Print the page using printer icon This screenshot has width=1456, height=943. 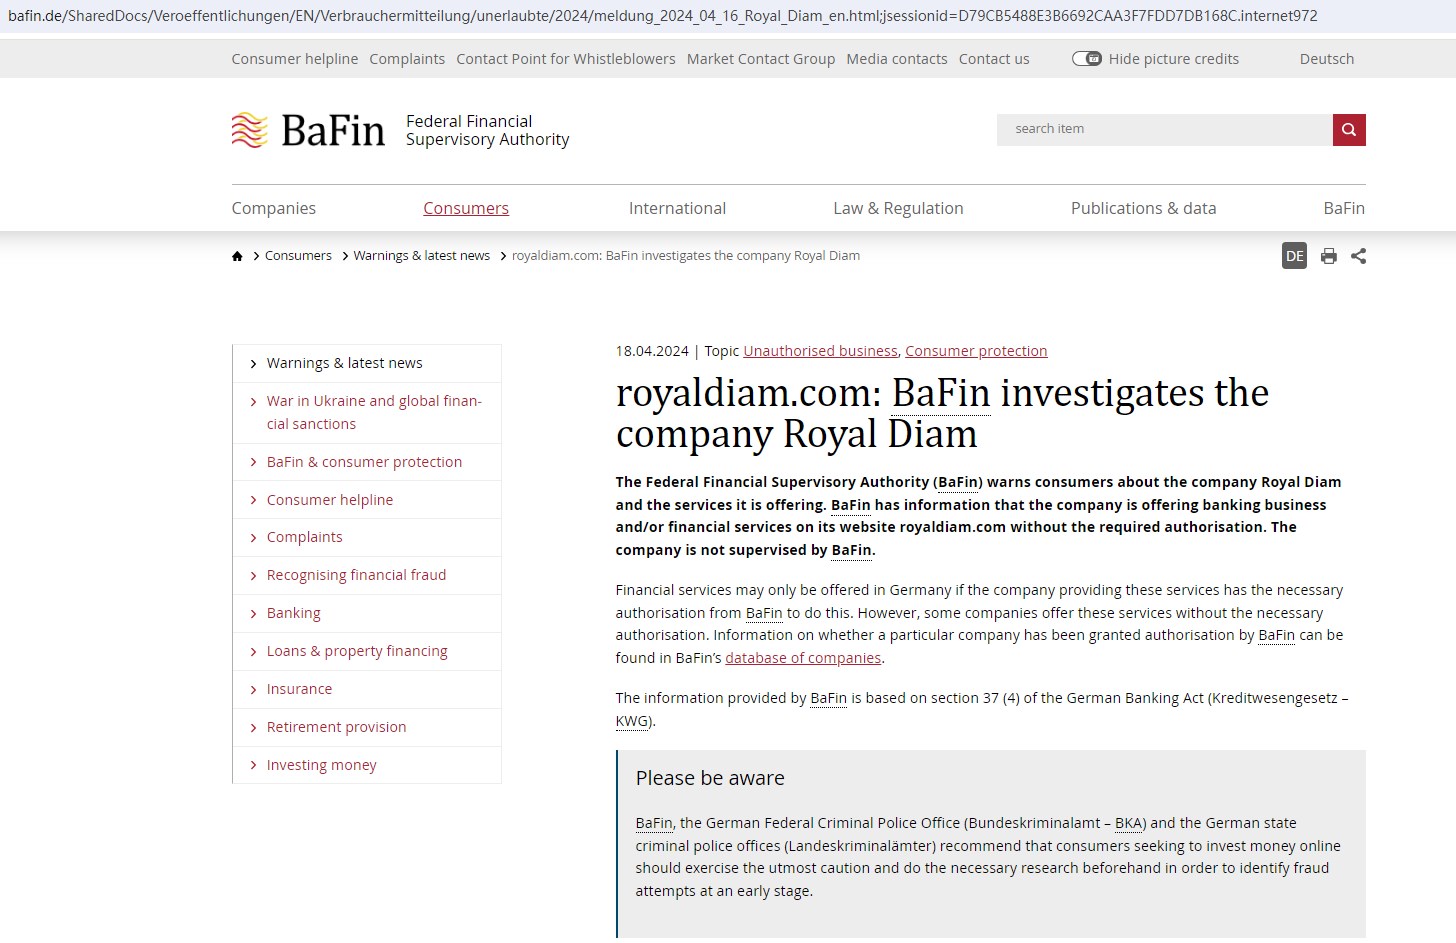pyautogui.click(x=1329, y=256)
